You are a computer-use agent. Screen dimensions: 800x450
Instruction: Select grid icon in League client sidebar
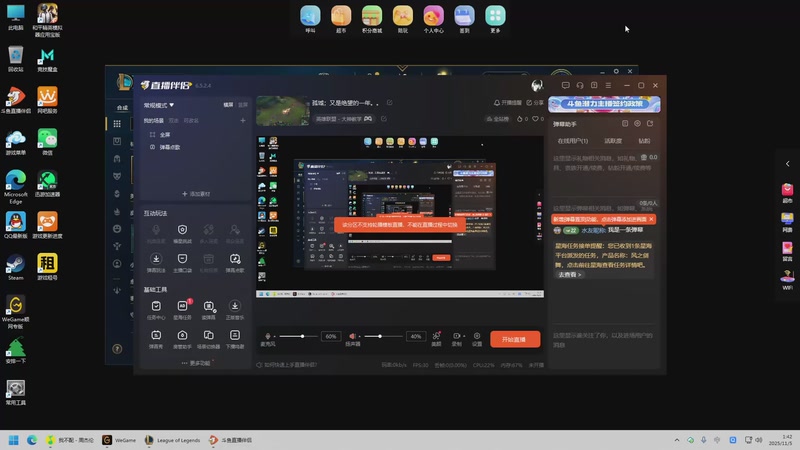[x=117, y=123]
